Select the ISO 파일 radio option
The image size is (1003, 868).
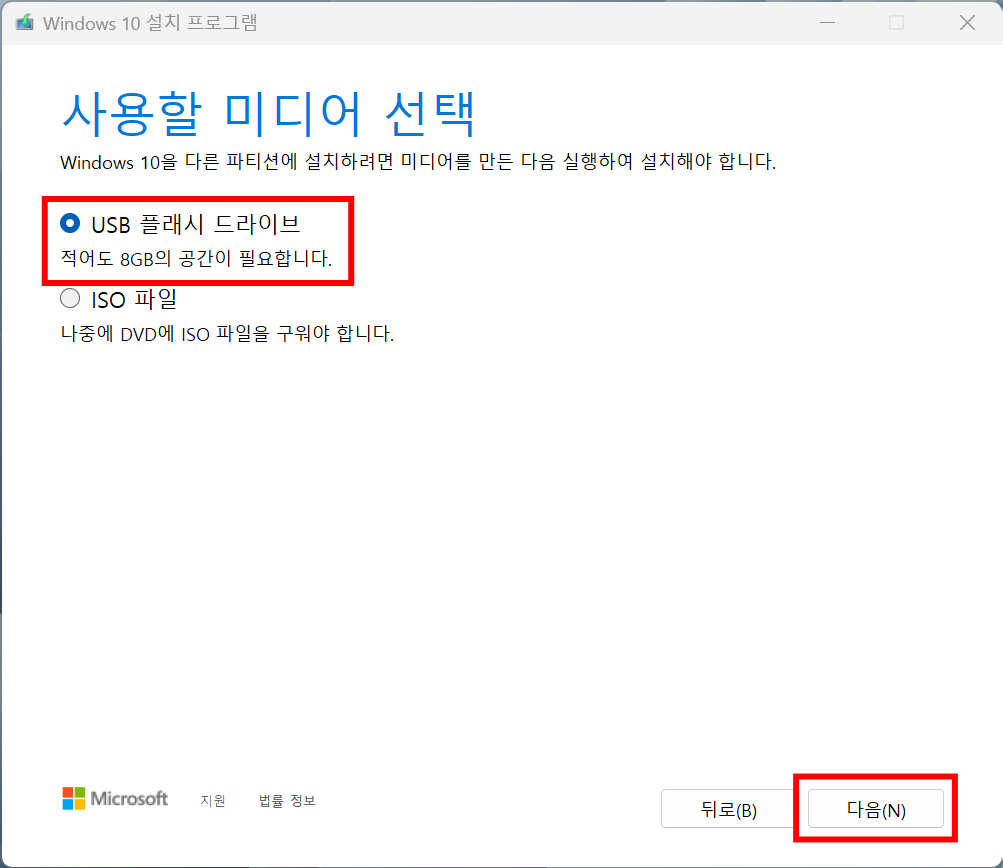point(70,298)
